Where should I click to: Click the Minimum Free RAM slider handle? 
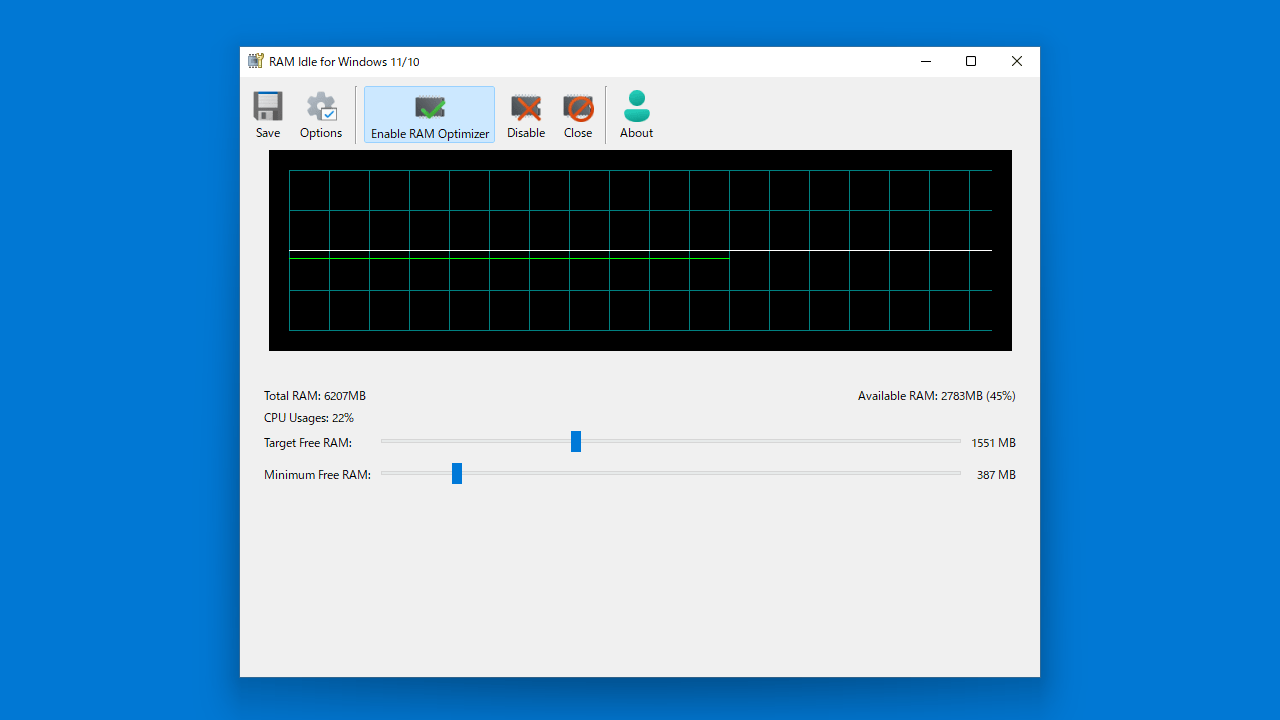pyautogui.click(x=457, y=473)
